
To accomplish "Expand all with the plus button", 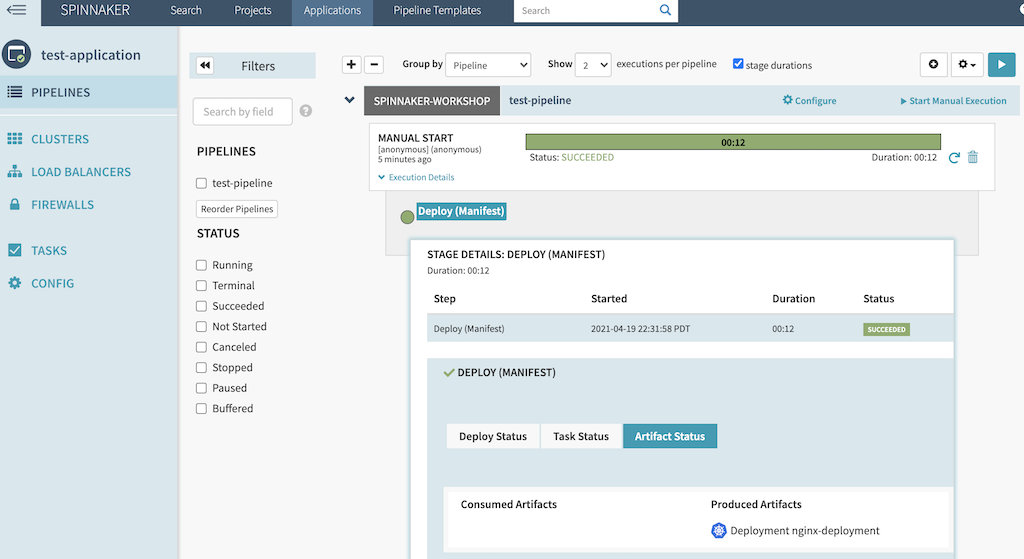I will (x=351, y=64).
